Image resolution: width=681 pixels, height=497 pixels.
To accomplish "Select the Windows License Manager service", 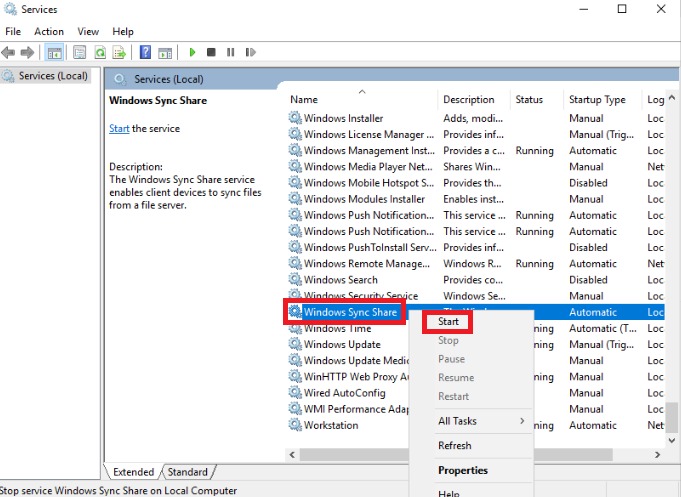I will pos(369,134).
